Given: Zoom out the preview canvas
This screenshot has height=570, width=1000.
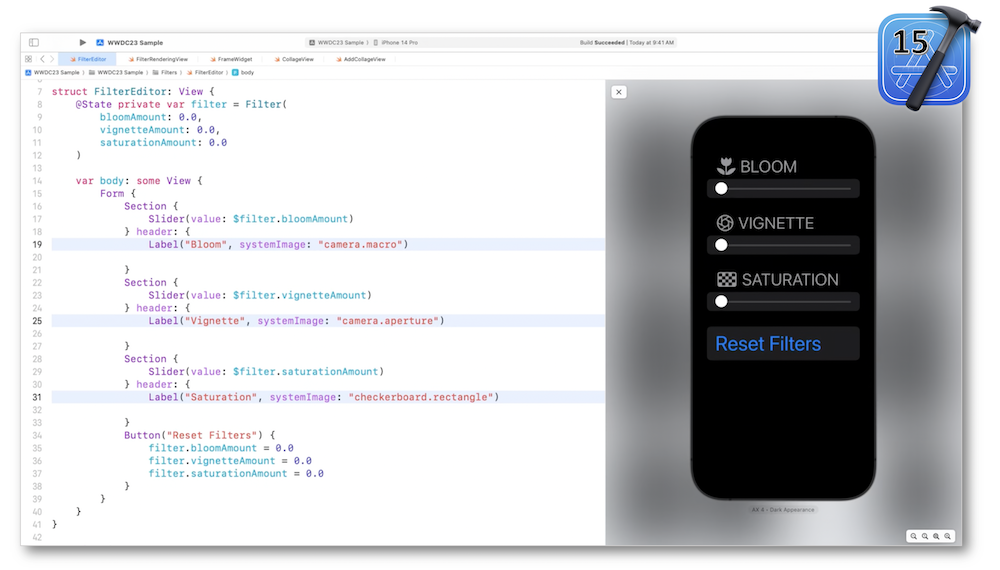Looking at the screenshot, I should tap(914, 536).
